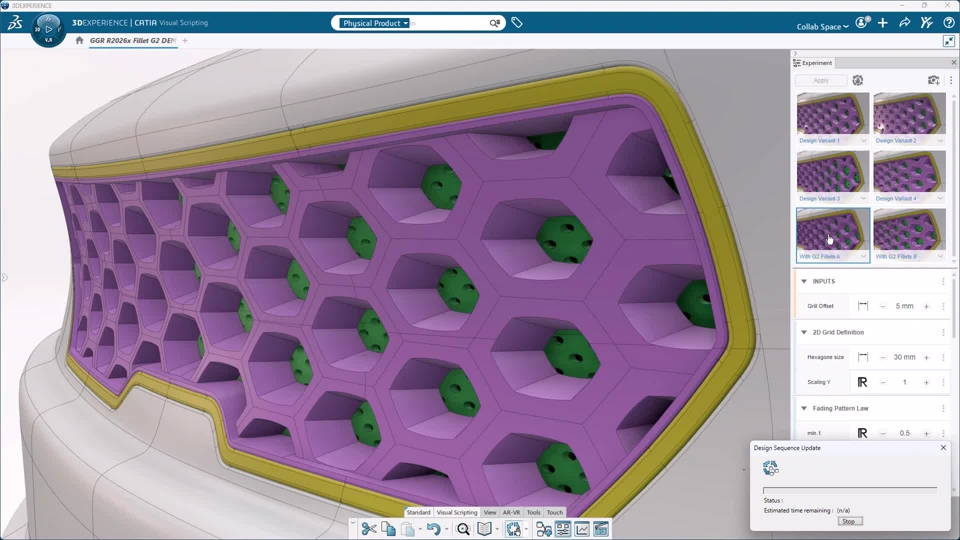Toggle the Experiment sliders panel icon
This screenshot has width=960, height=540.
coord(563,528)
